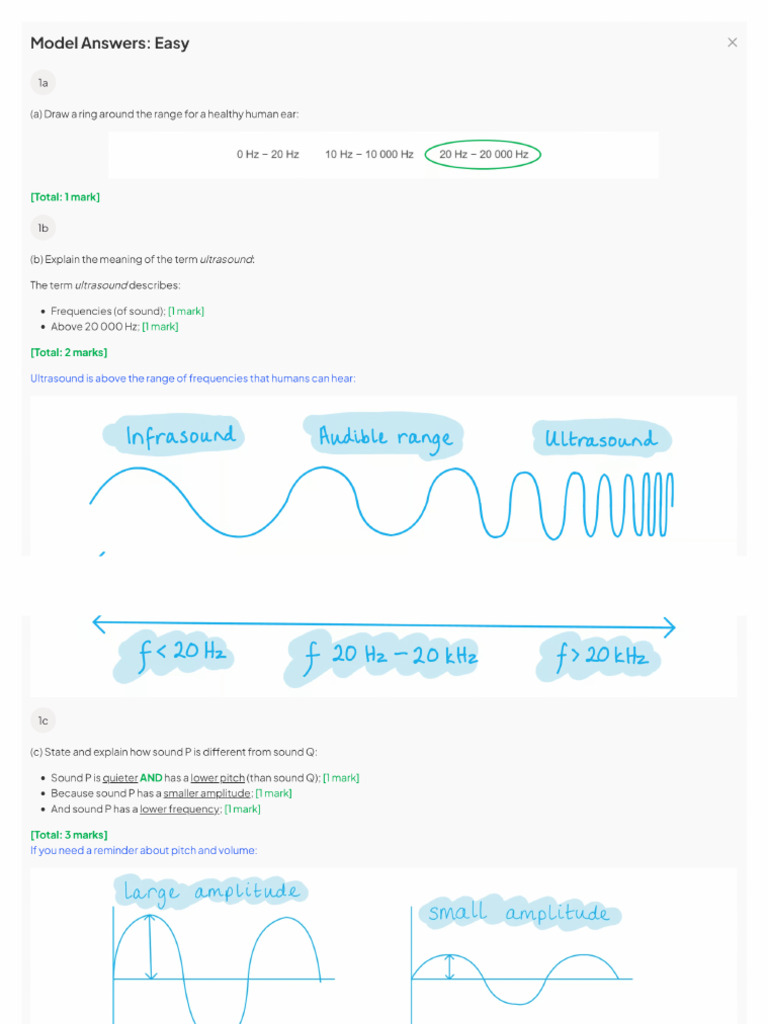The image size is (768, 1024).
Task: Click the small amplitude wave graph
Action: [x=520, y=967]
